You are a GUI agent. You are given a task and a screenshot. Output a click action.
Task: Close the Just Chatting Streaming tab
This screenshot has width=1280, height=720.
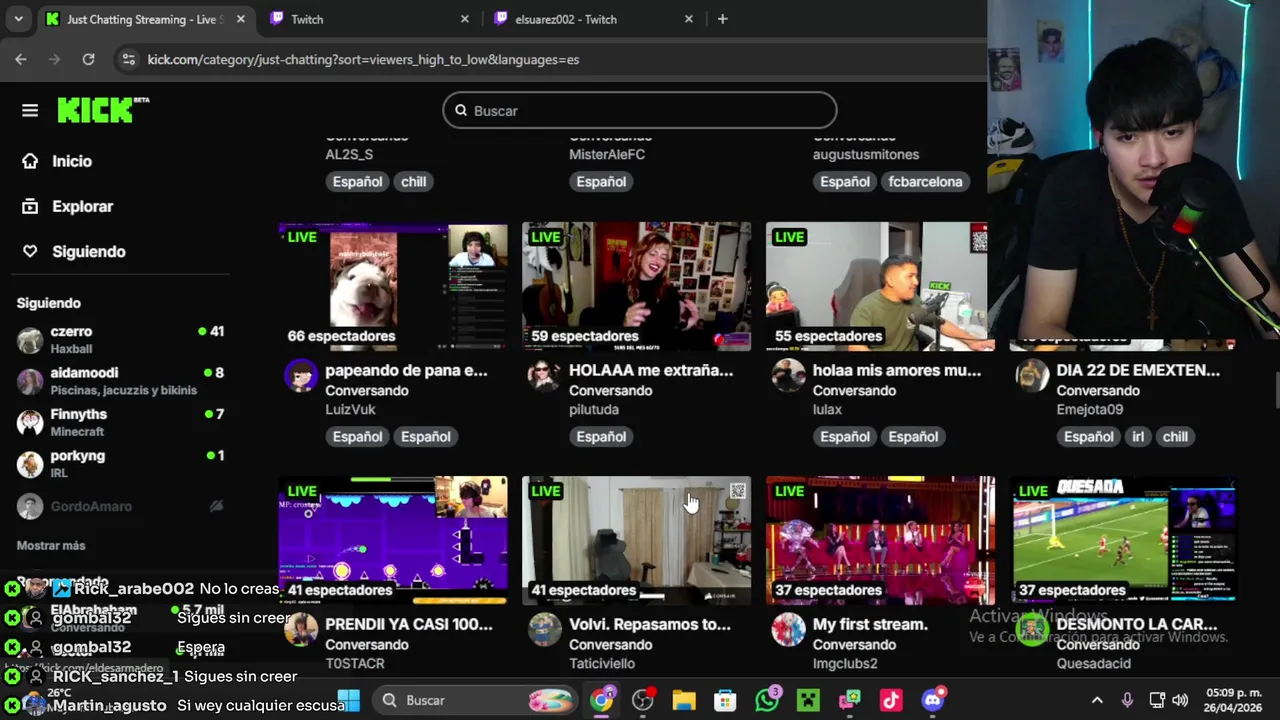coord(241,19)
